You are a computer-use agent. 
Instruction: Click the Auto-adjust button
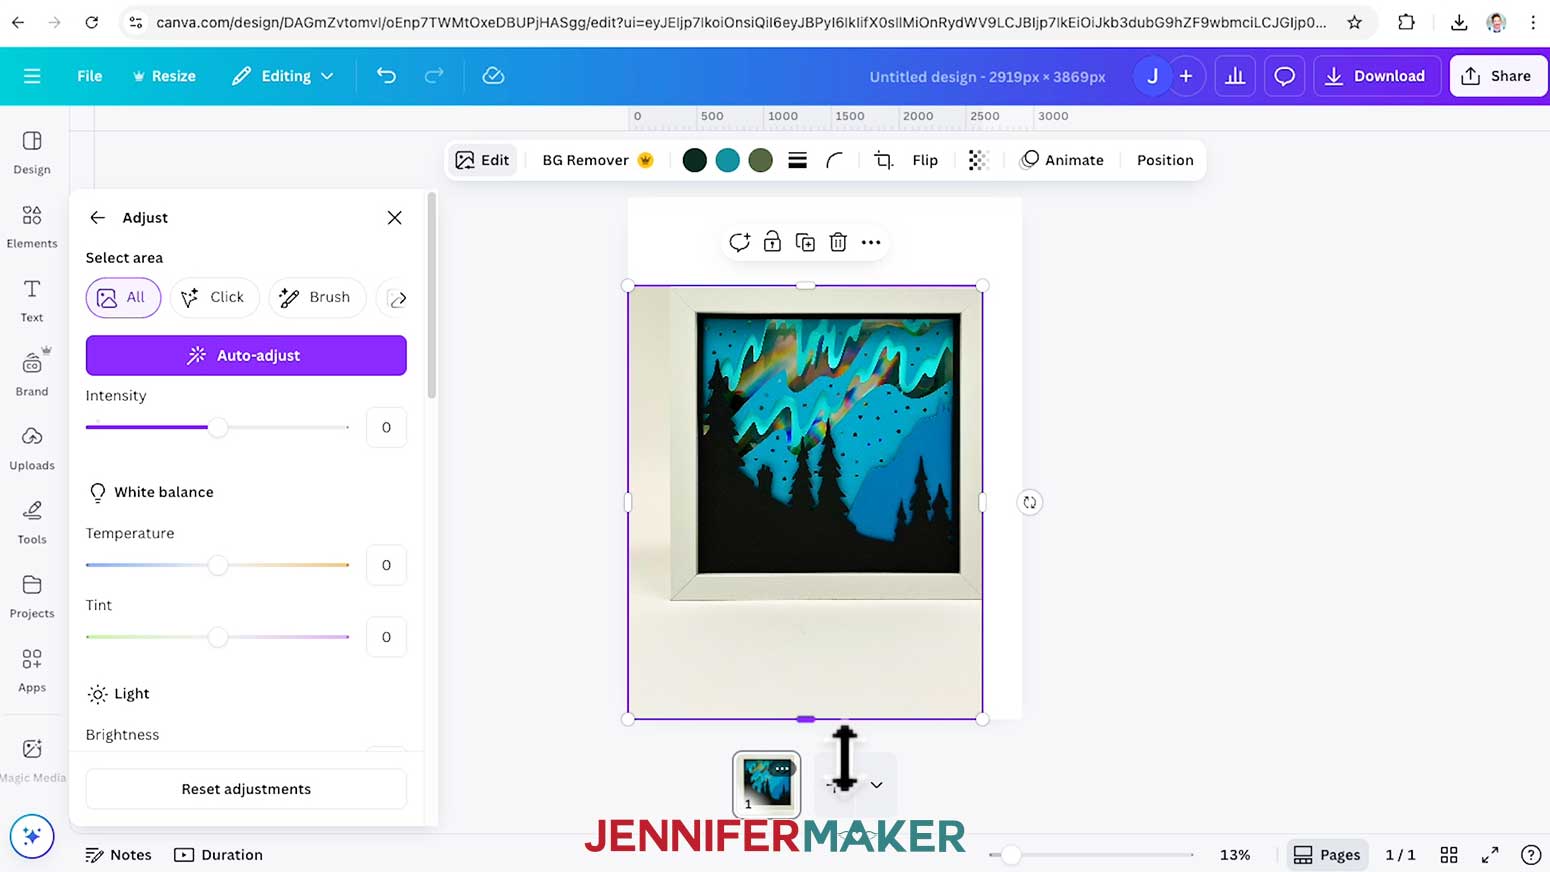[246, 355]
